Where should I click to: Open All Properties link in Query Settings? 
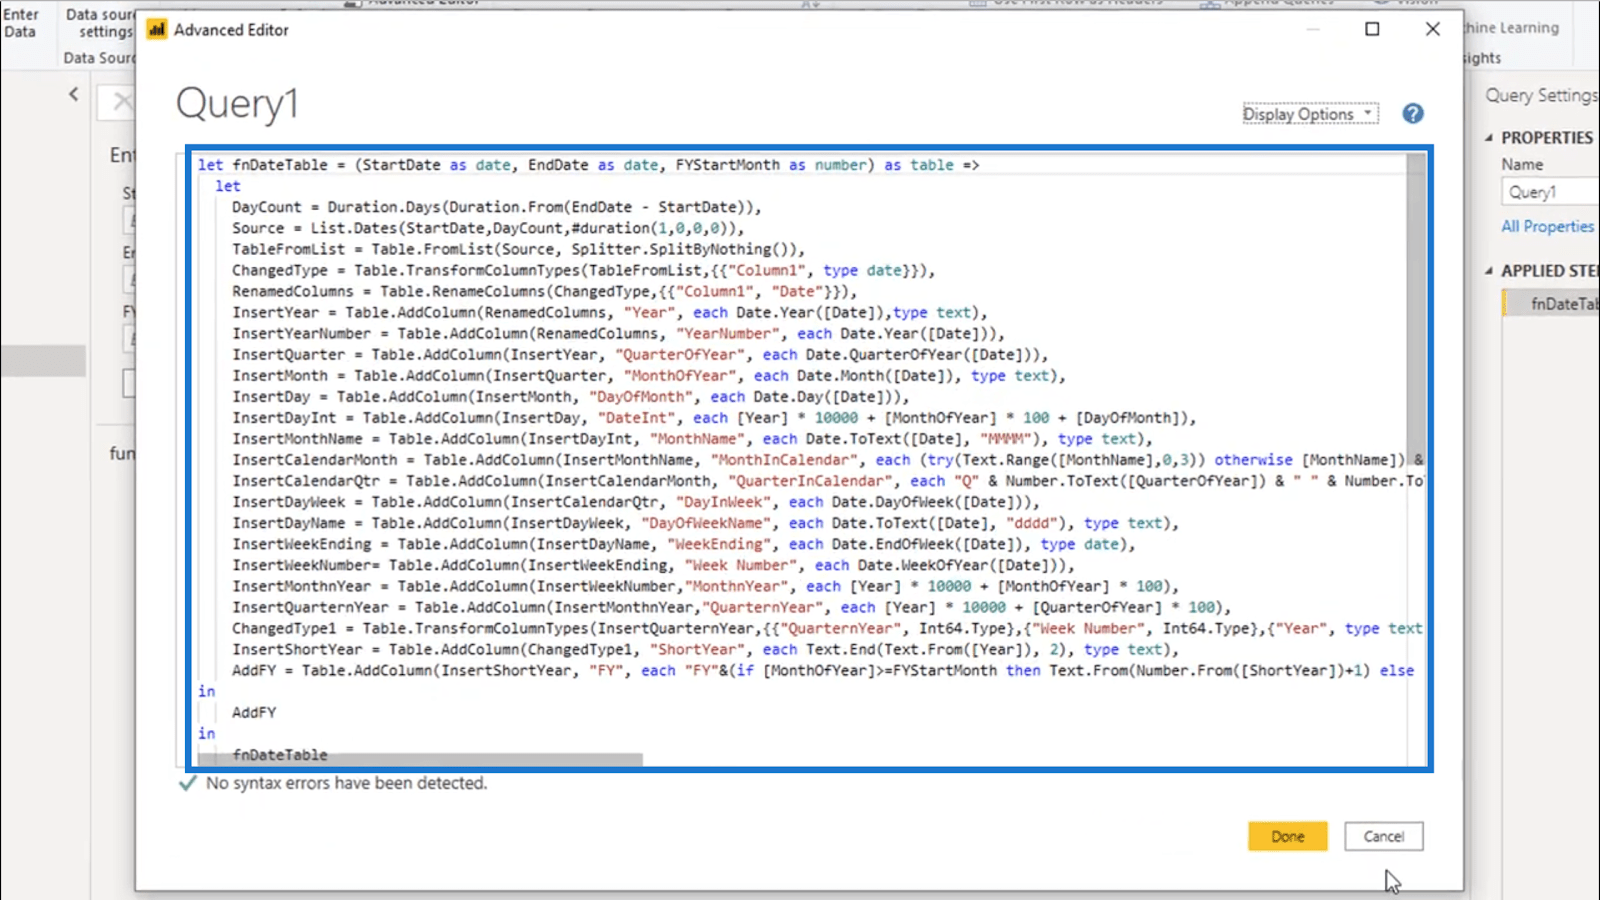tap(1547, 226)
